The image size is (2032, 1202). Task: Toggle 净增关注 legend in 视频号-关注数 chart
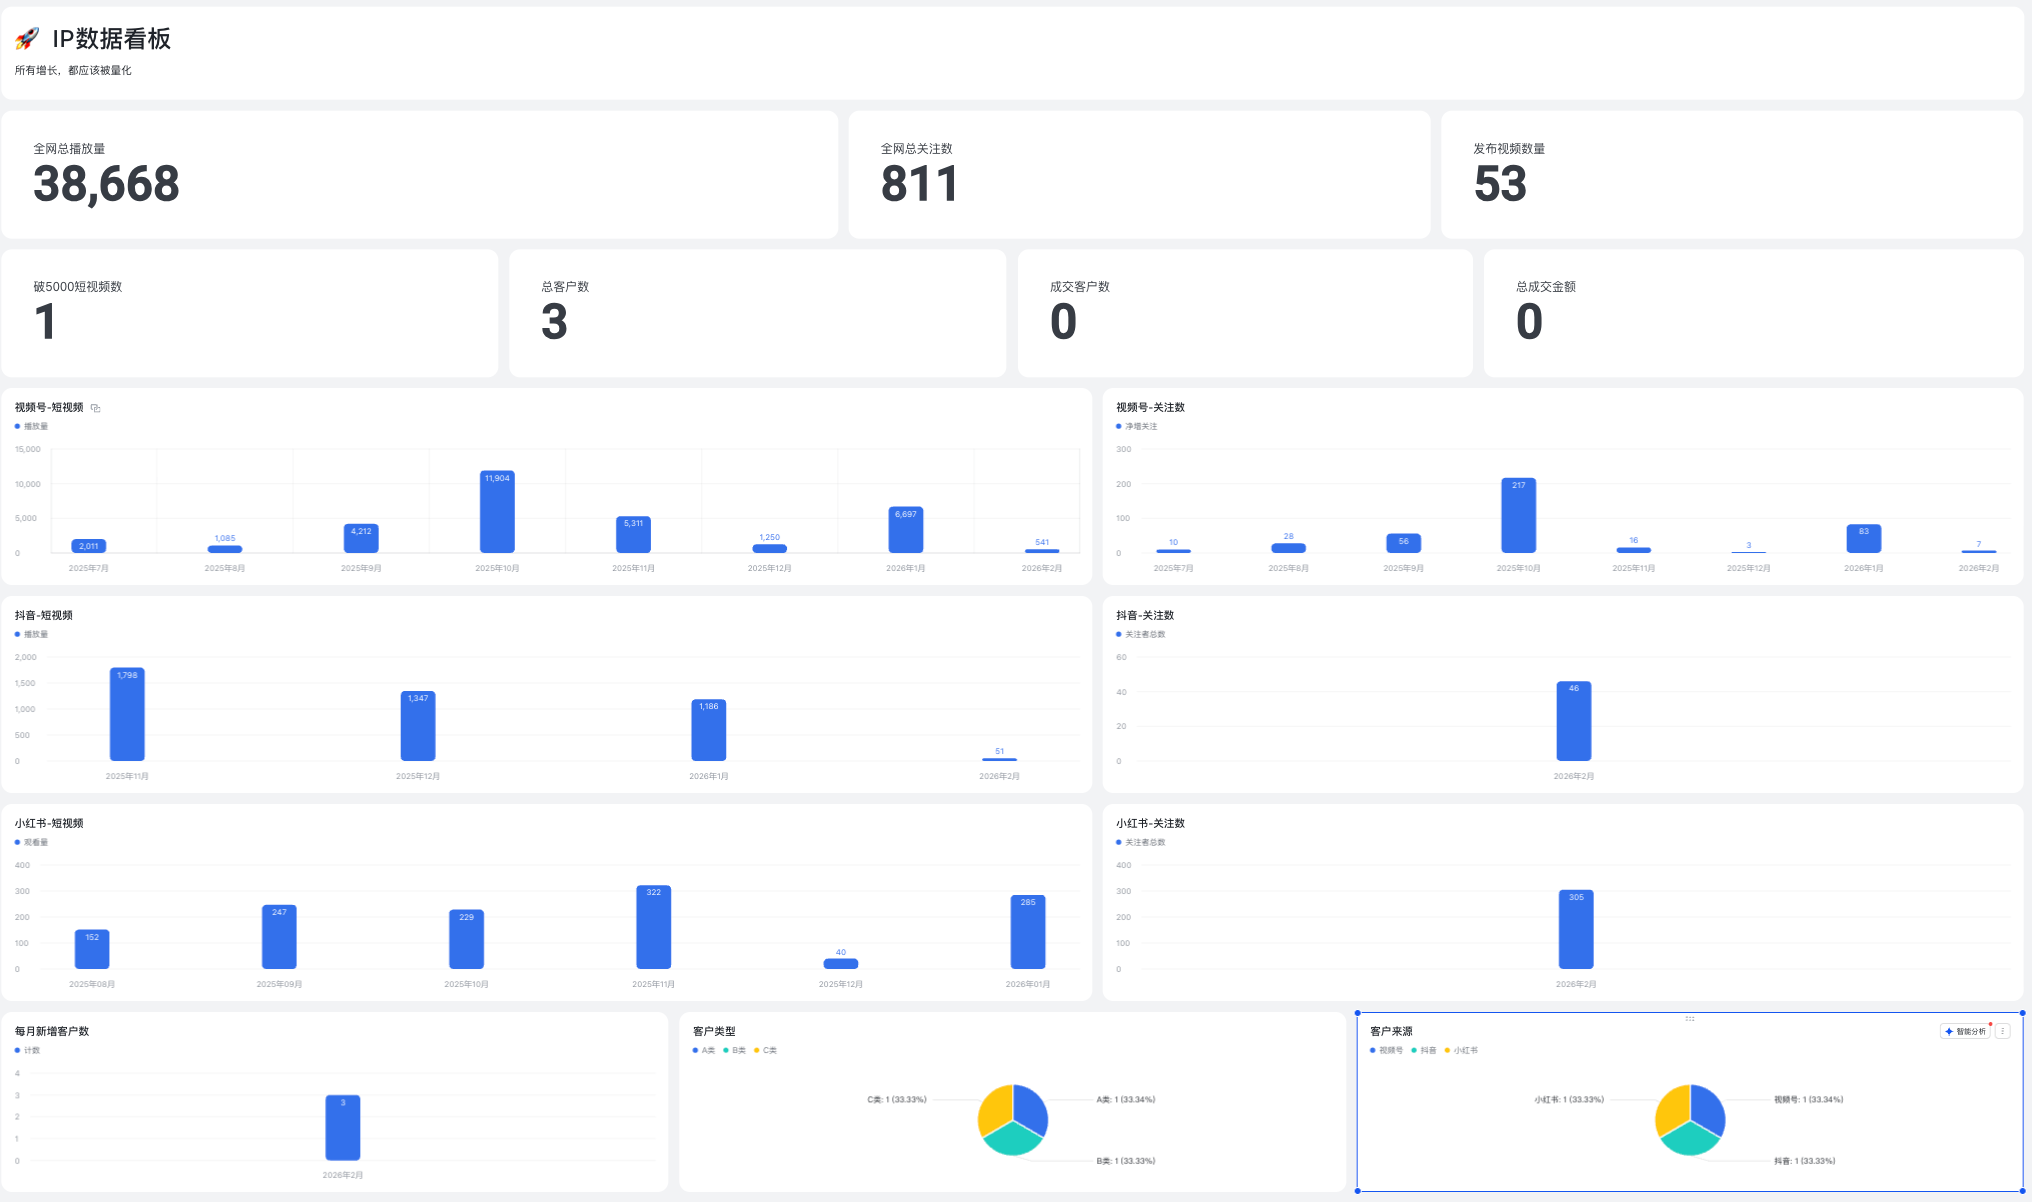click(x=1140, y=426)
